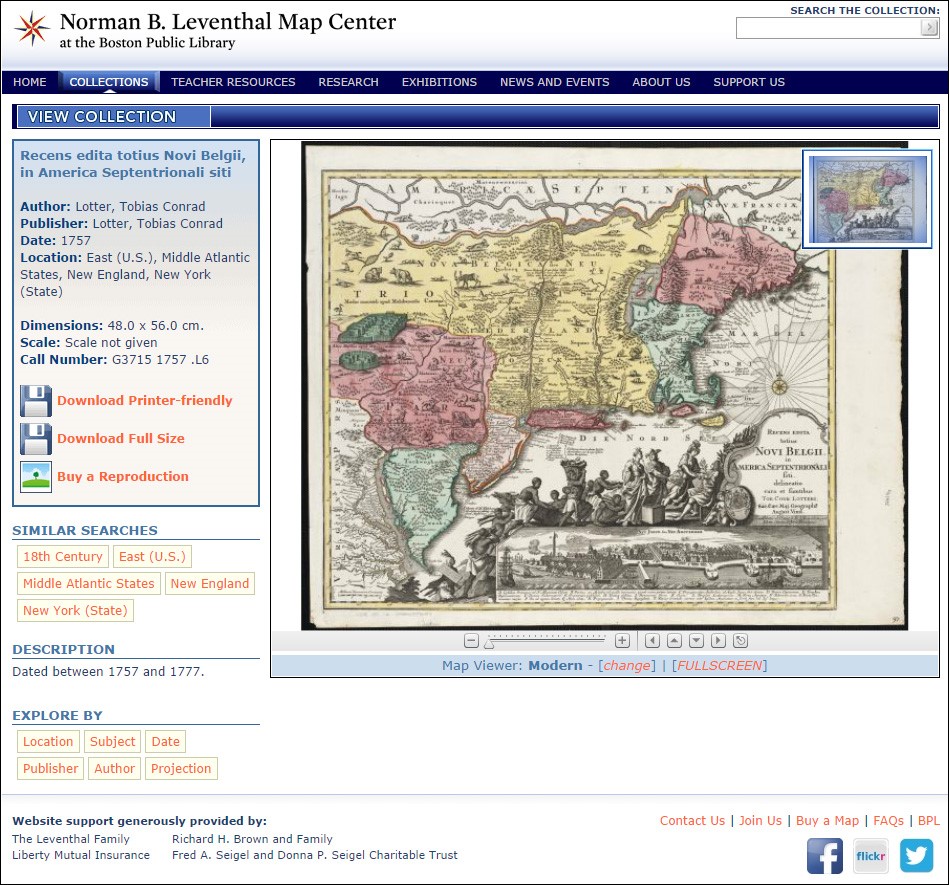Click the map zoom slider handle
949x885 pixels.
coord(489,642)
